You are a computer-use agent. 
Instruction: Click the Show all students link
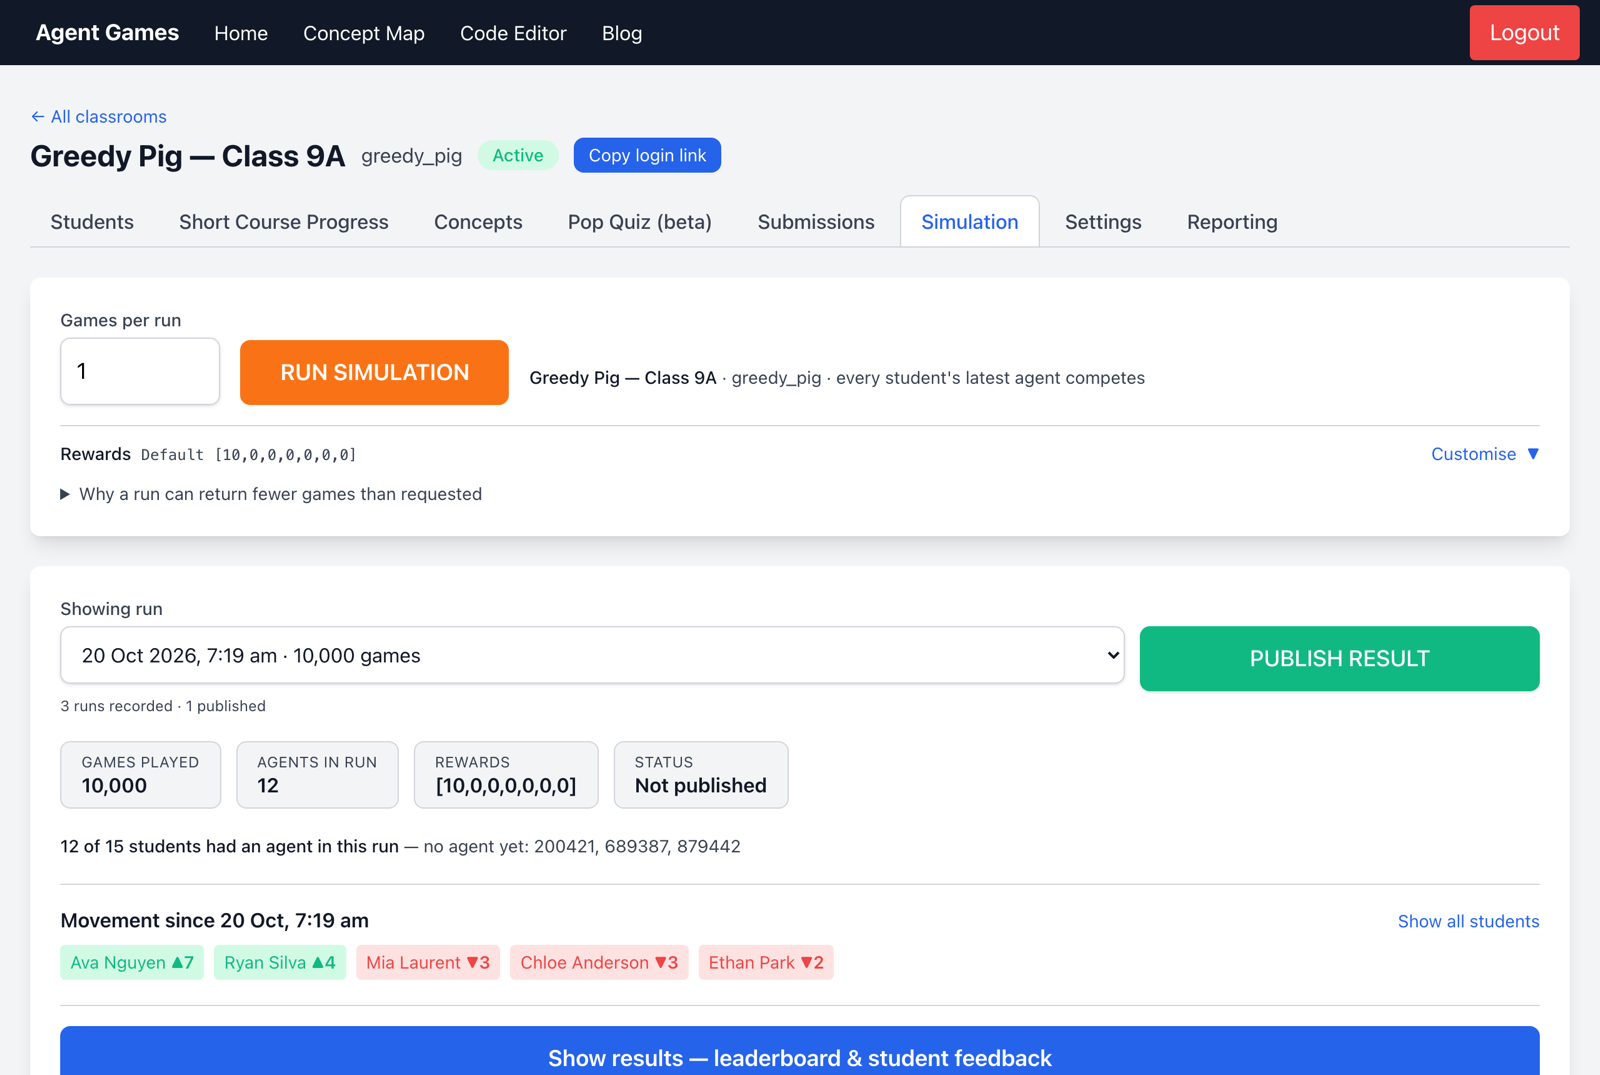(x=1468, y=921)
